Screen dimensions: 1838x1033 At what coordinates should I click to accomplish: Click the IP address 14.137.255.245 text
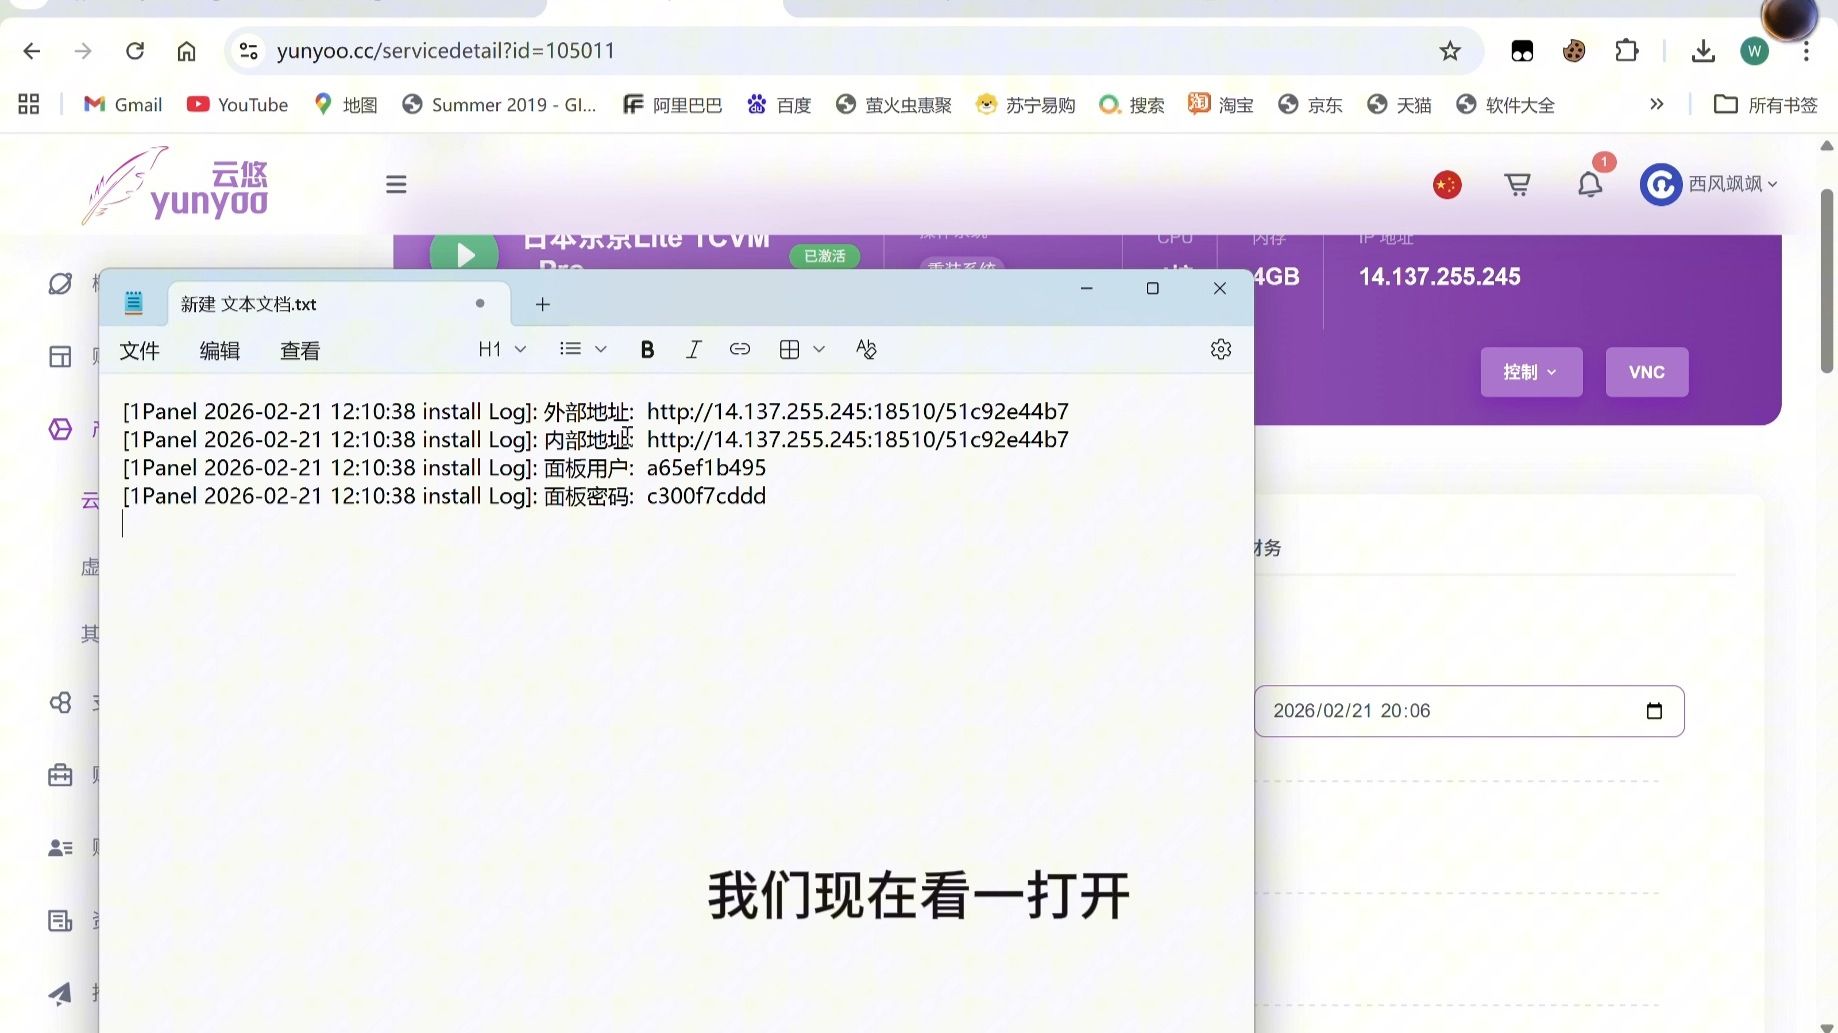(1440, 277)
